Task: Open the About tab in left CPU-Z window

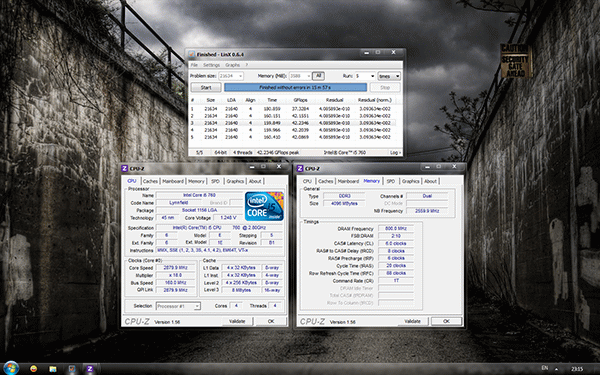Action: tap(255, 181)
